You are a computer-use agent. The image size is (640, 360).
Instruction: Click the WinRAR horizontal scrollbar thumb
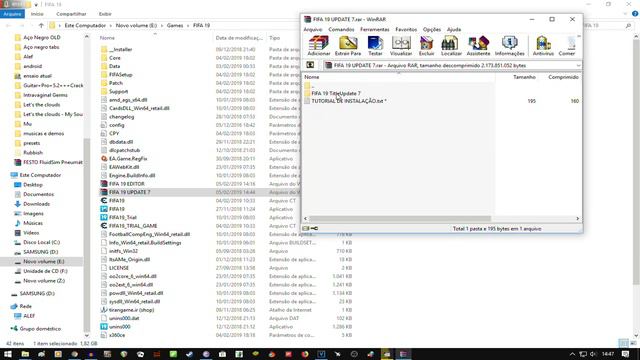[x=400, y=218]
